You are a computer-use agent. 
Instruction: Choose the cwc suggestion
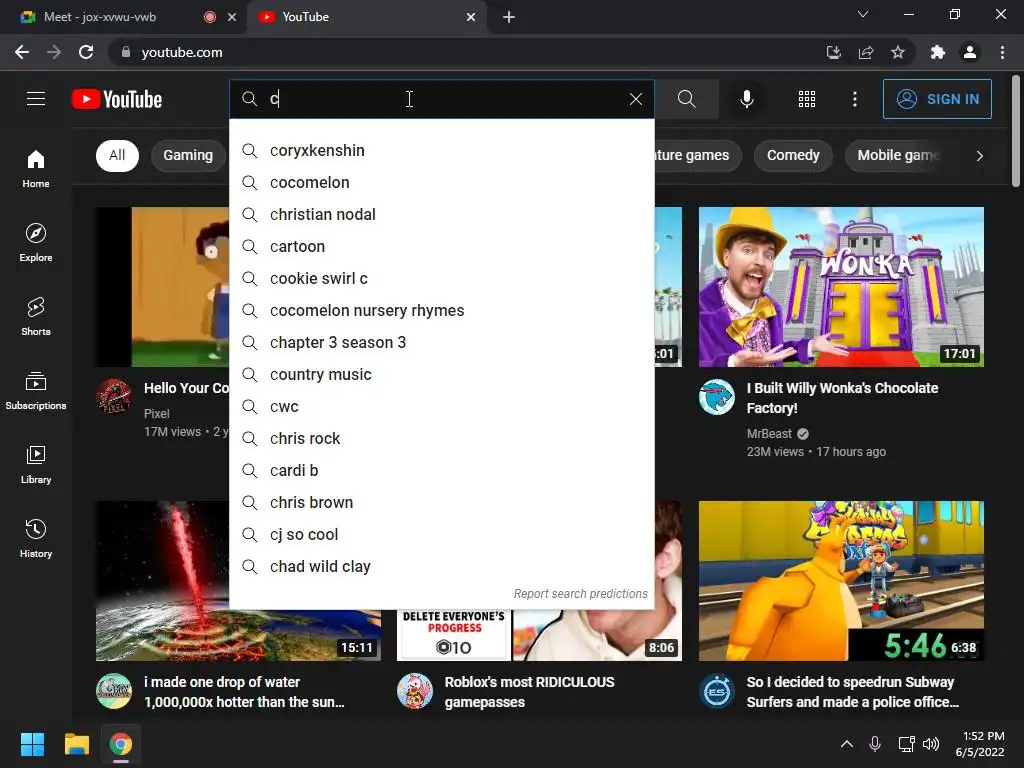tap(441, 406)
